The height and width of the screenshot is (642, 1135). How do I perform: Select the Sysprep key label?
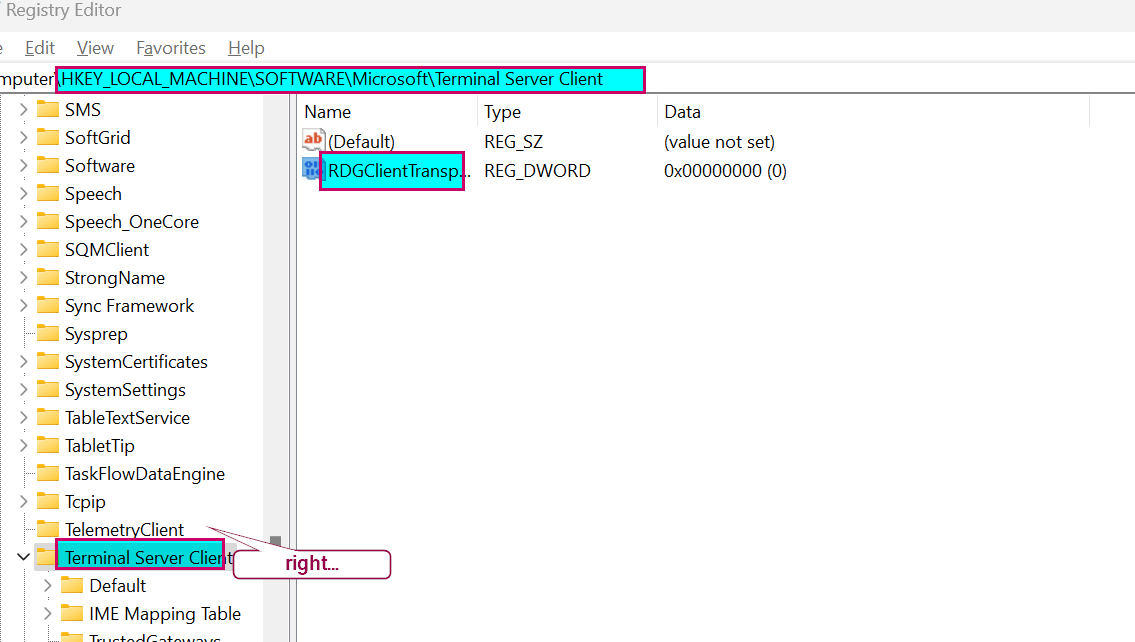[96, 334]
